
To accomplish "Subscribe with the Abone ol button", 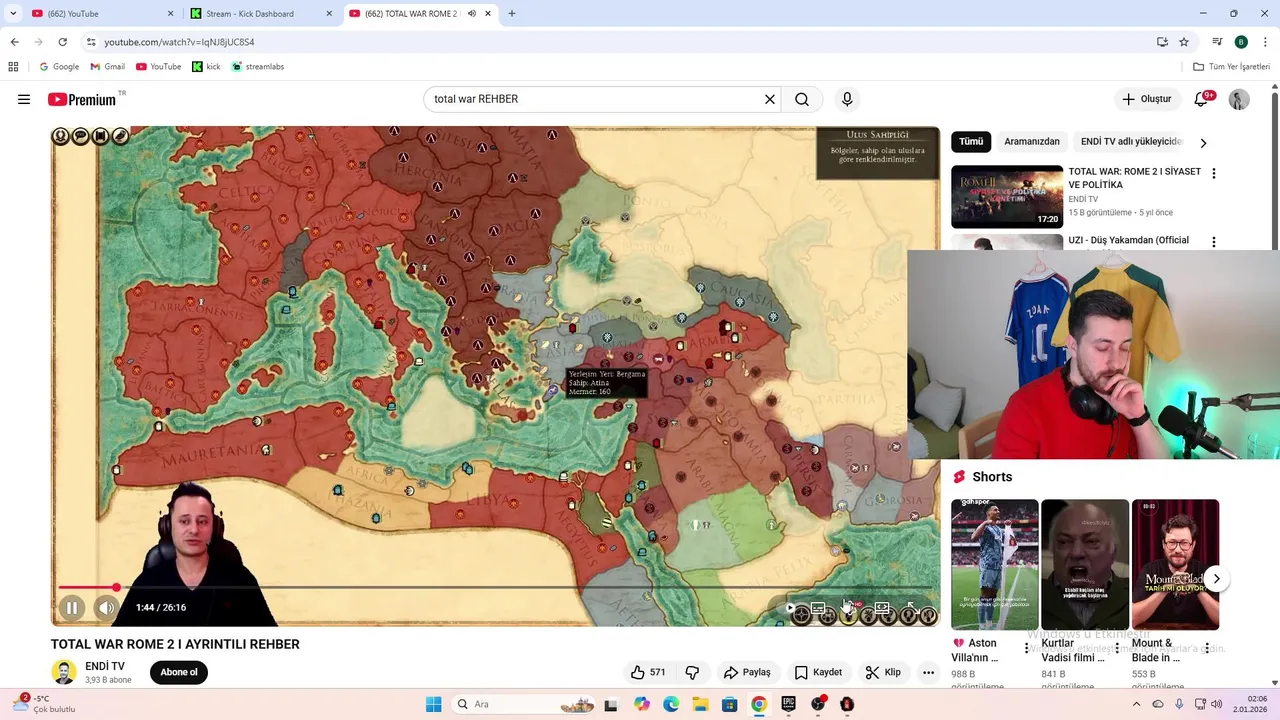I will (179, 672).
